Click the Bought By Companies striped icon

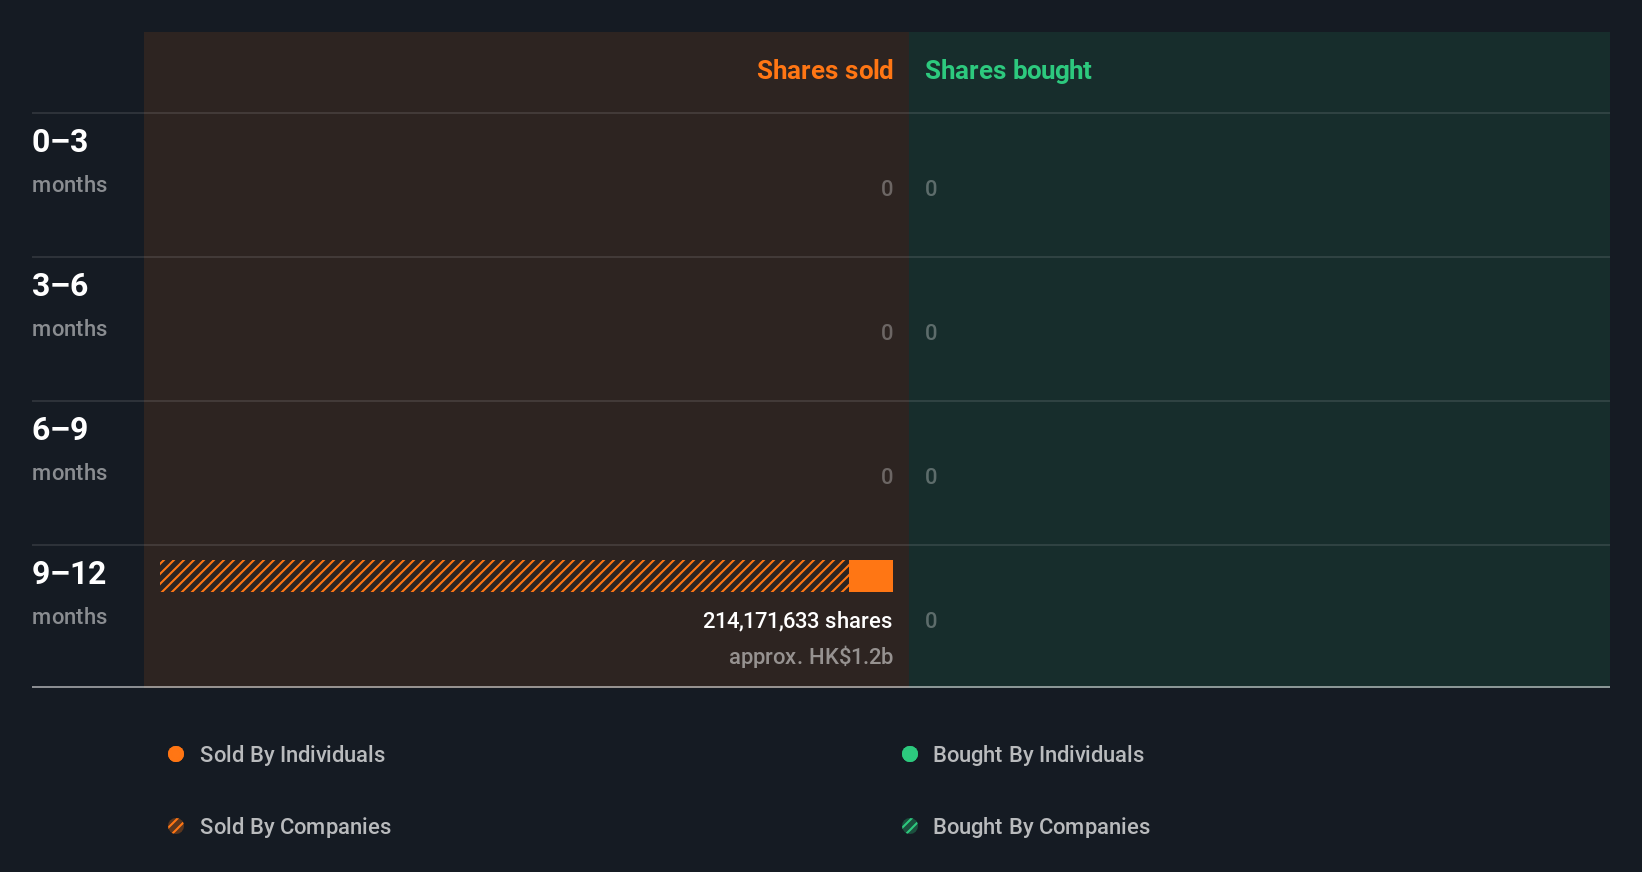[910, 826]
